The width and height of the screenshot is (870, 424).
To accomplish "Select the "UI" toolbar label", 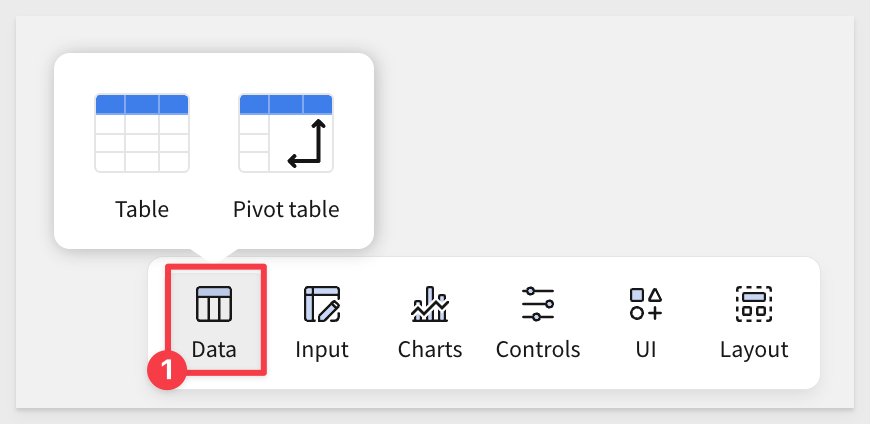I will [646, 350].
